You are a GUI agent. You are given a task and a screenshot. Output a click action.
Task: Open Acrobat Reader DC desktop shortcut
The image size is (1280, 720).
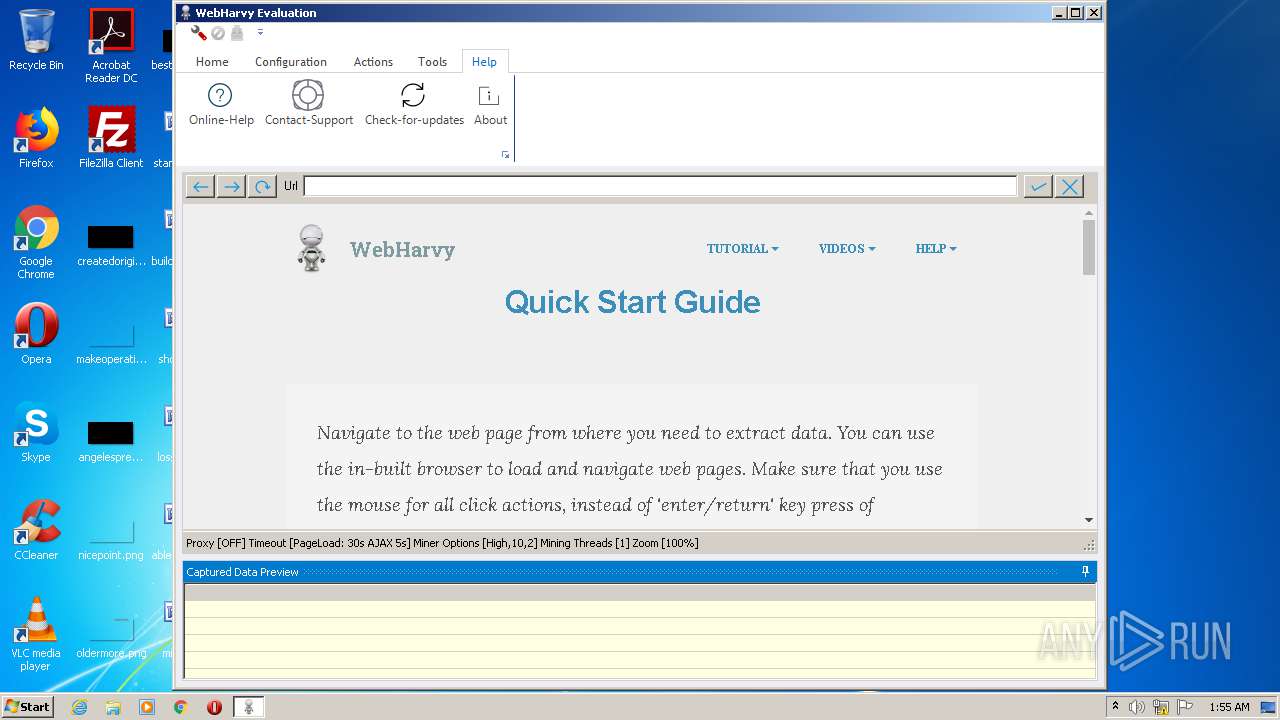click(111, 45)
